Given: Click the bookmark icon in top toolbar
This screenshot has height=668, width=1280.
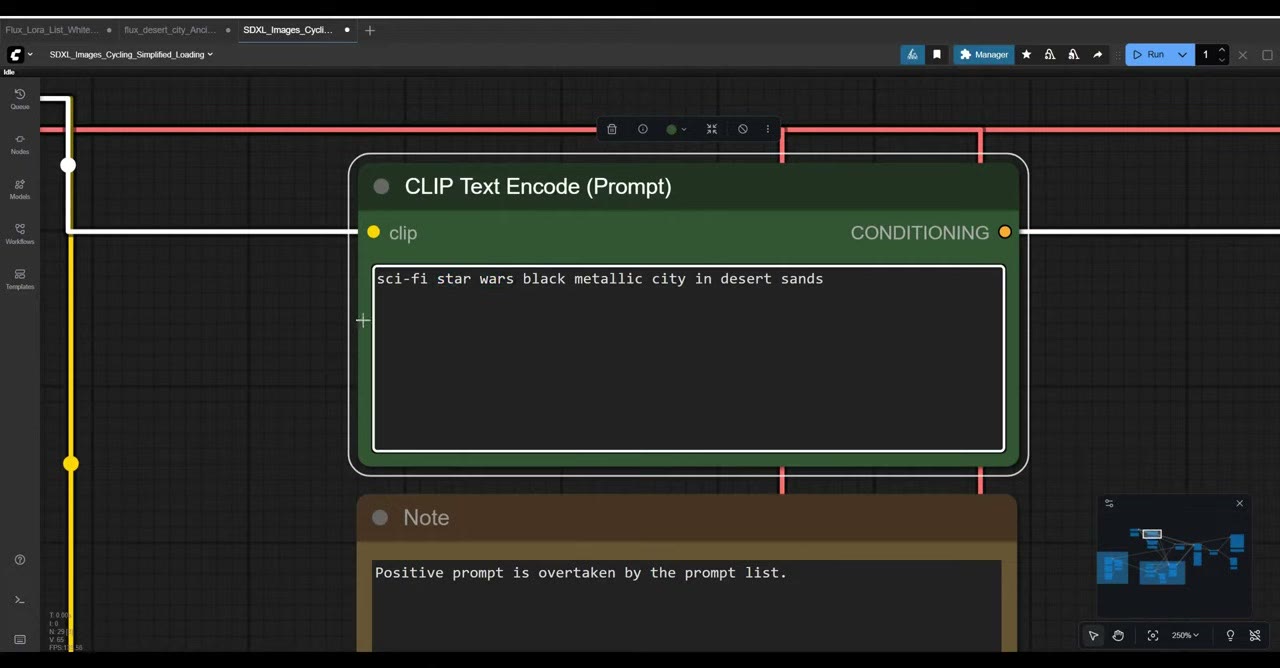Looking at the screenshot, I should [x=937, y=55].
